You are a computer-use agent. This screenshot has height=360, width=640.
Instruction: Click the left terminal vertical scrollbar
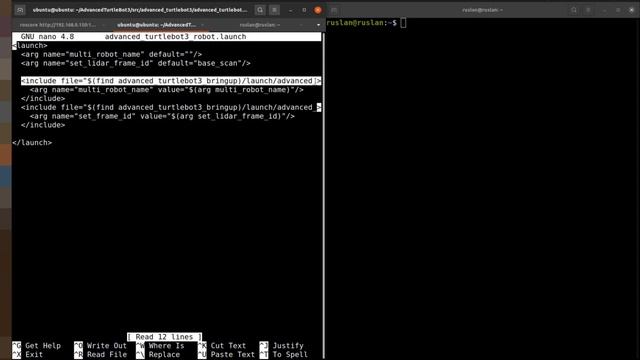[324, 196]
